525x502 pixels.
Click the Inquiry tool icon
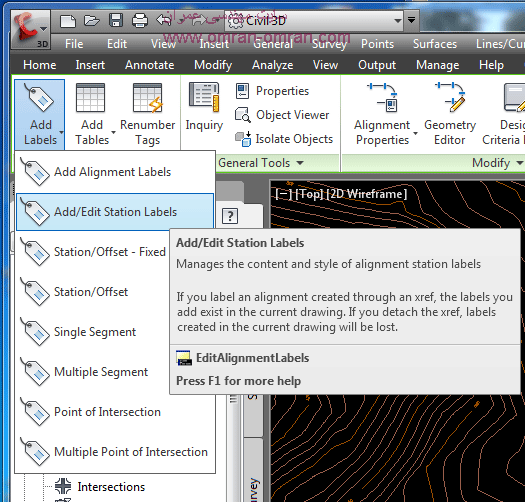pos(204,97)
